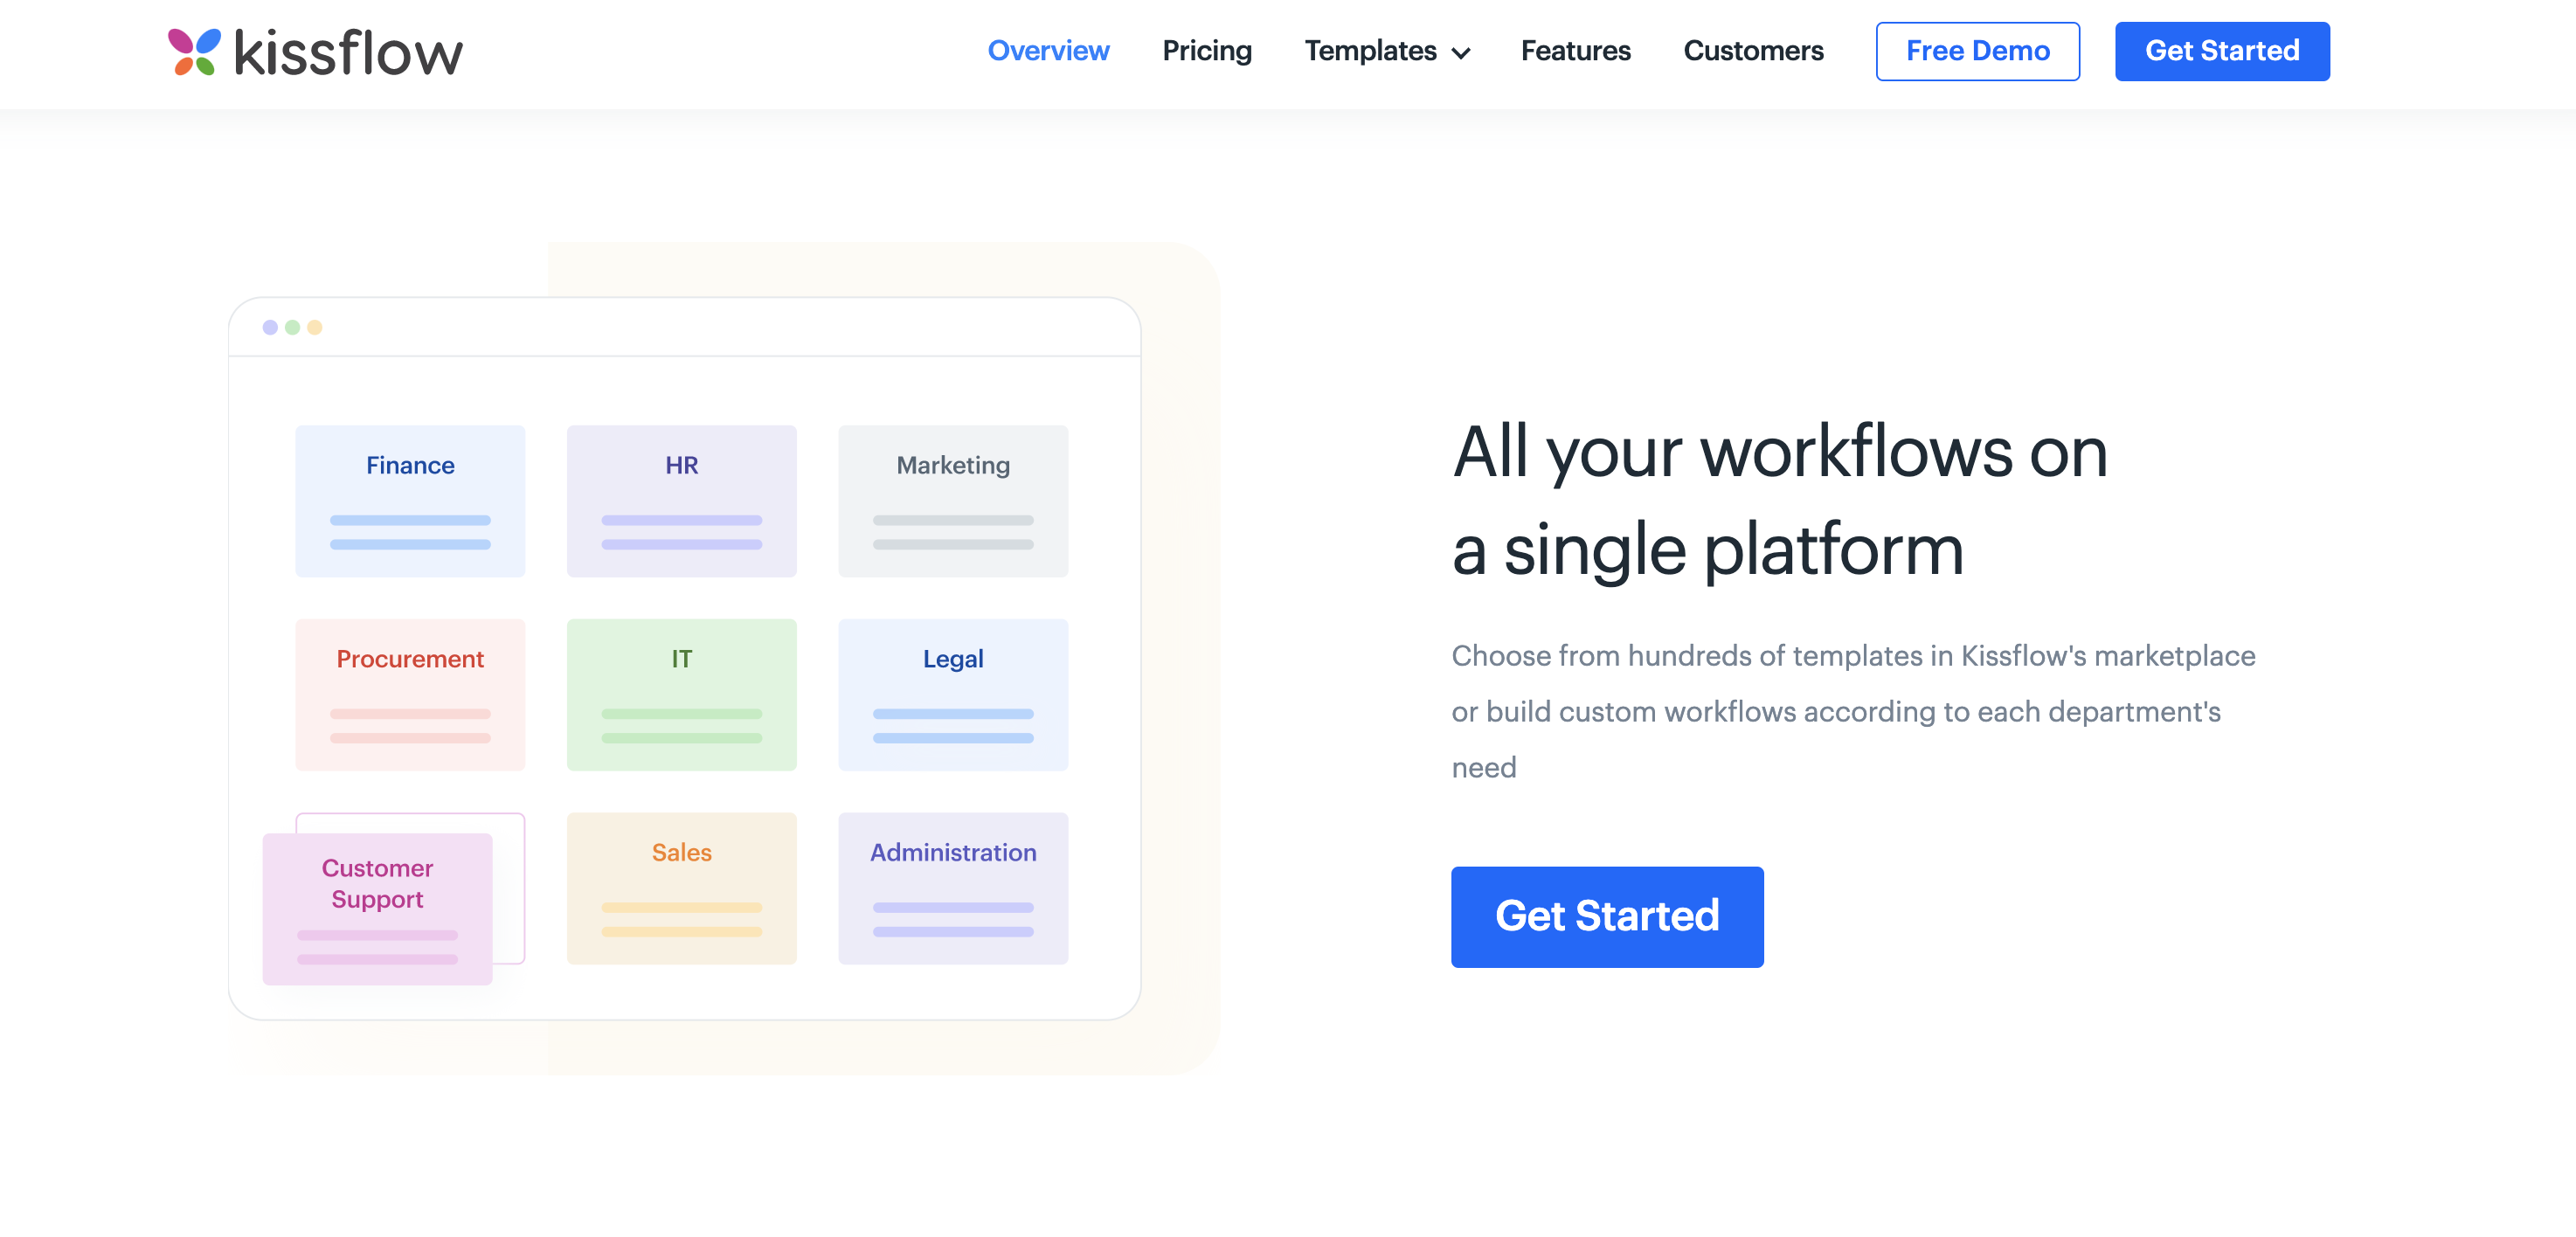Go to the Pricing page
This screenshot has width=2576, height=1237.
(x=1206, y=51)
